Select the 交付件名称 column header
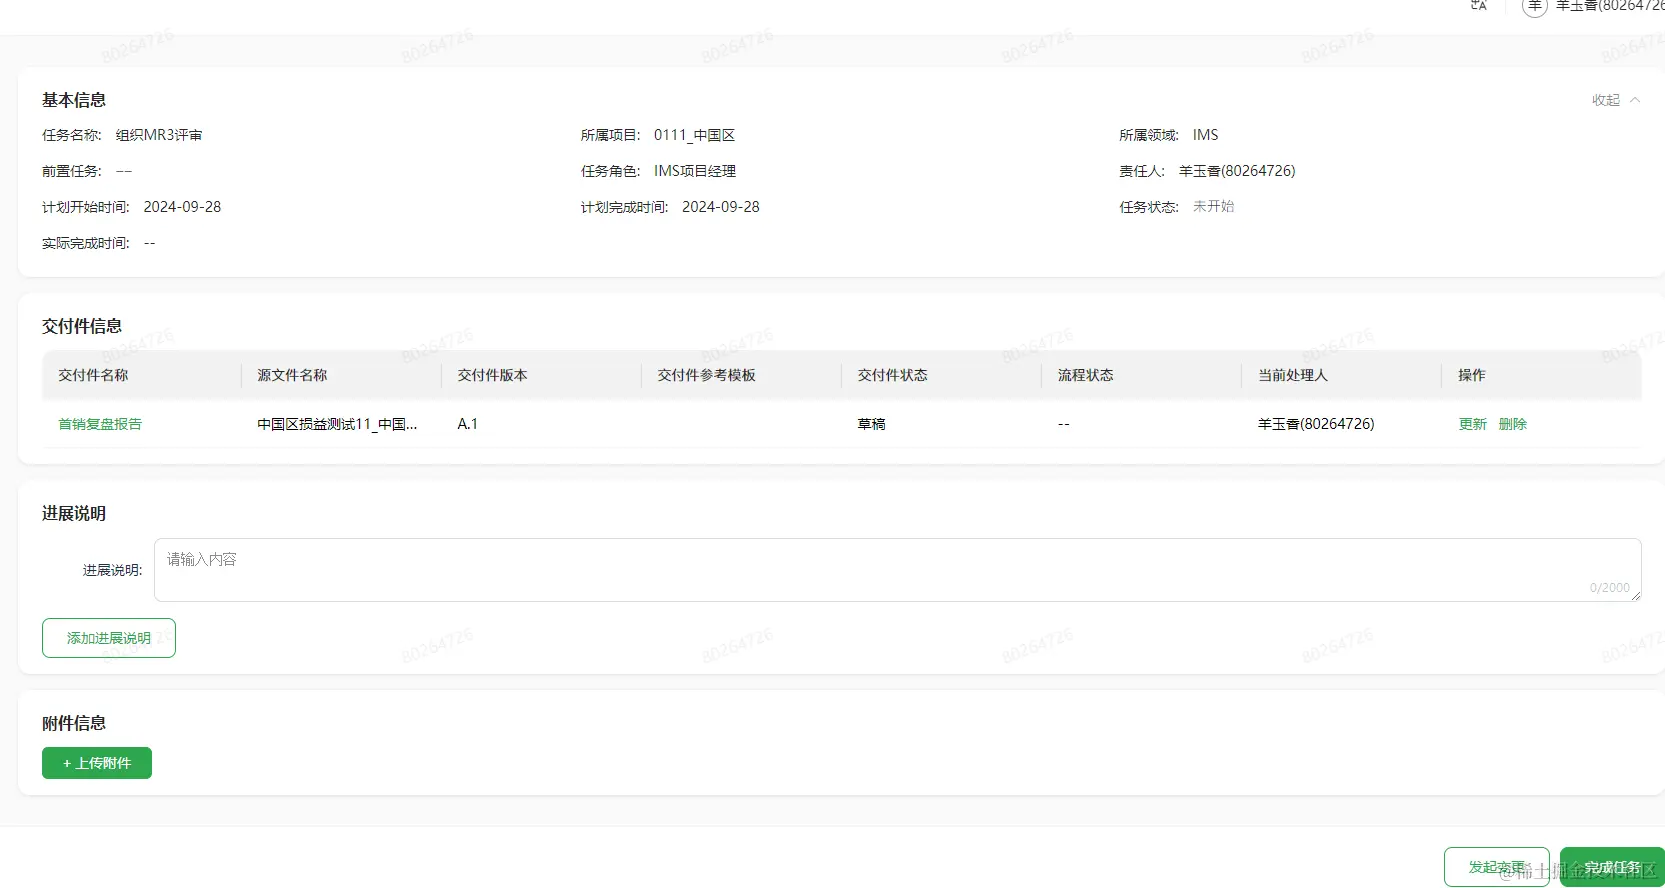 [x=93, y=375]
